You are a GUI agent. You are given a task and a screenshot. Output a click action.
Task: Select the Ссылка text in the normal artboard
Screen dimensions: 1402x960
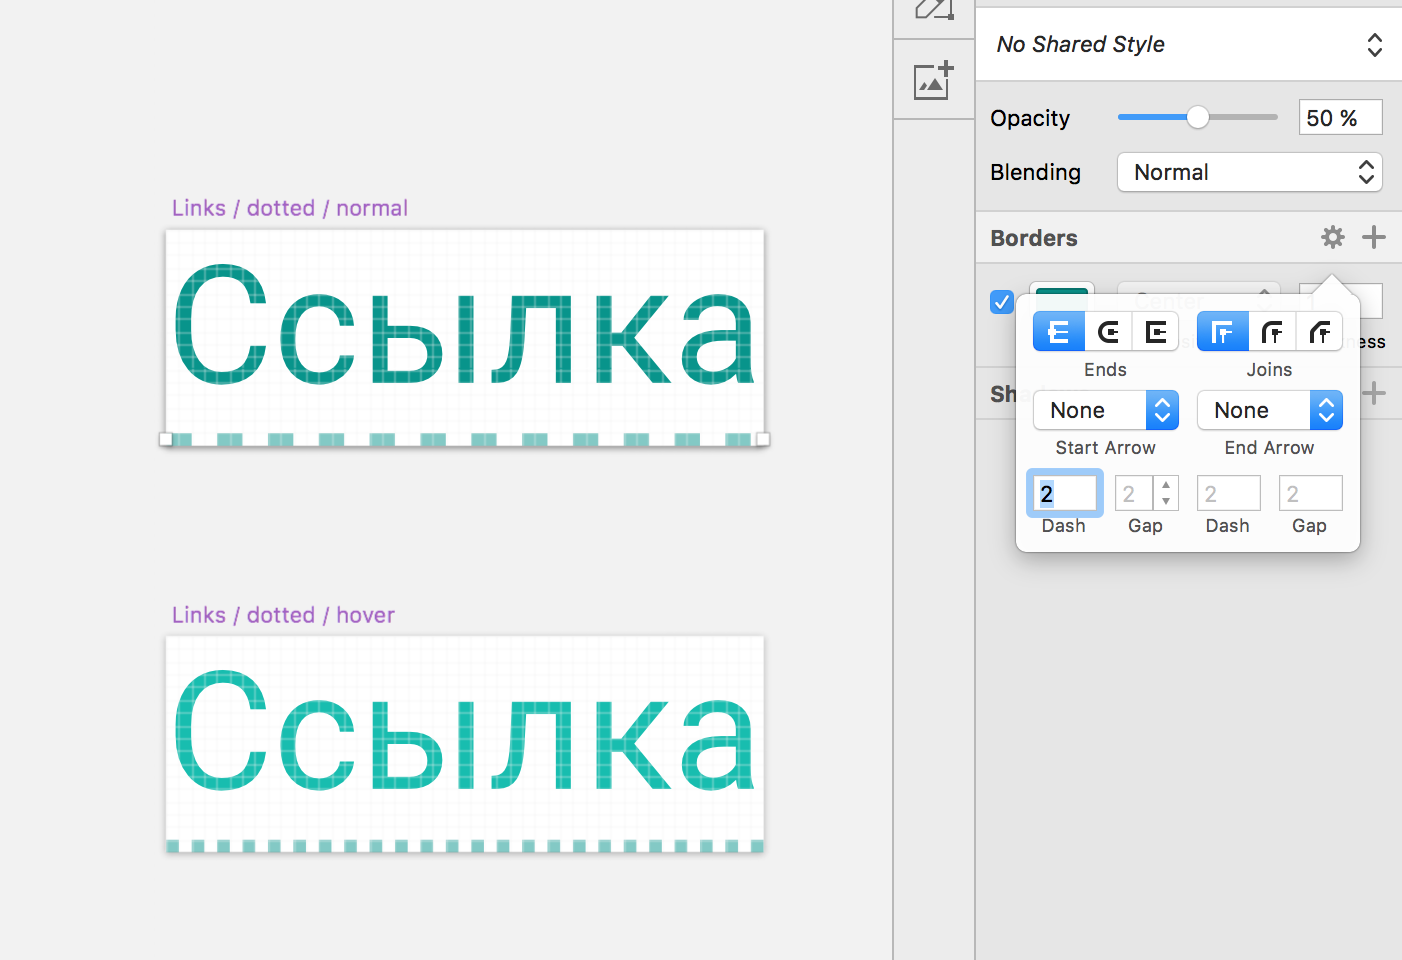point(464,326)
